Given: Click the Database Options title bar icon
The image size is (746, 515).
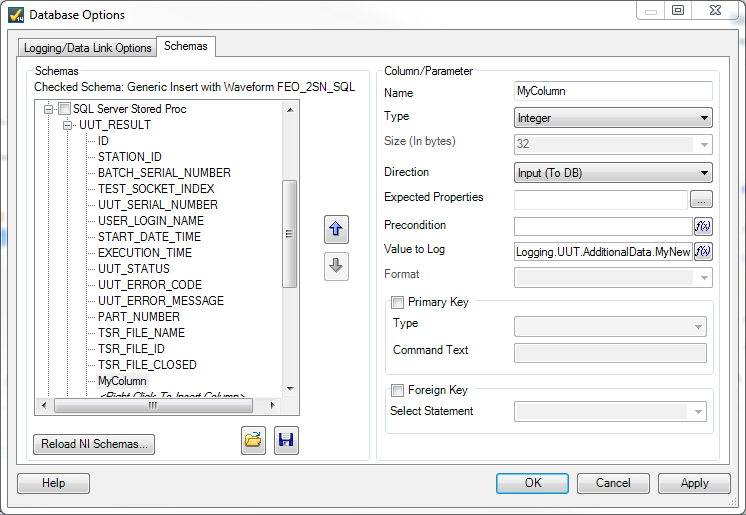Looking at the screenshot, I should [x=17, y=14].
